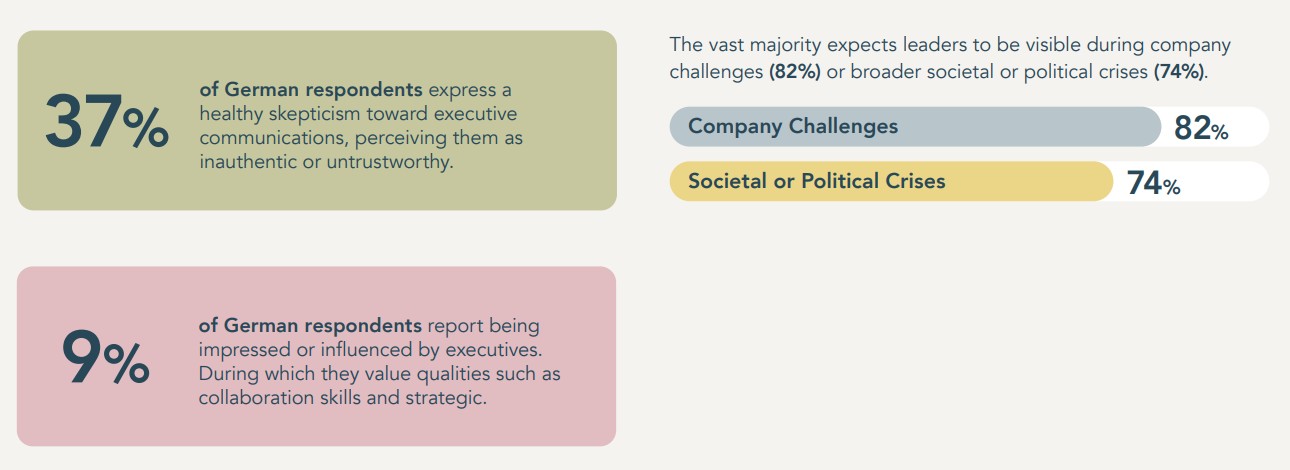
Task: Click the "inauthentic or untrustworthy" line
Action: pyautogui.click(x=325, y=162)
